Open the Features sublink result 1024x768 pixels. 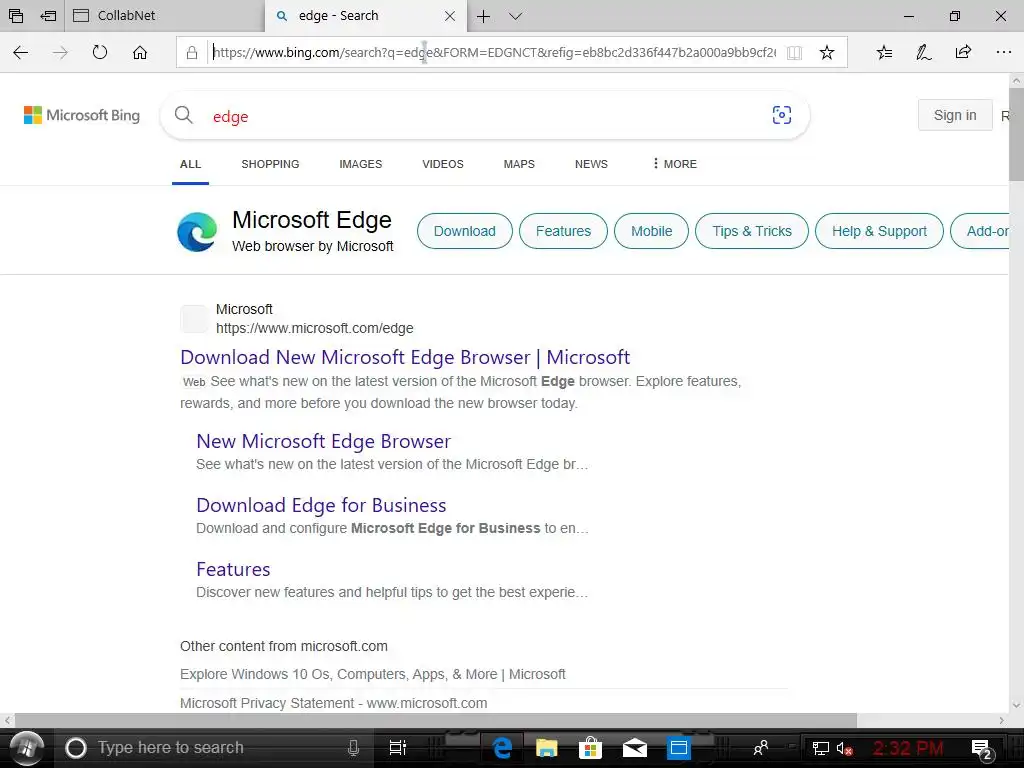pos(233,569)
